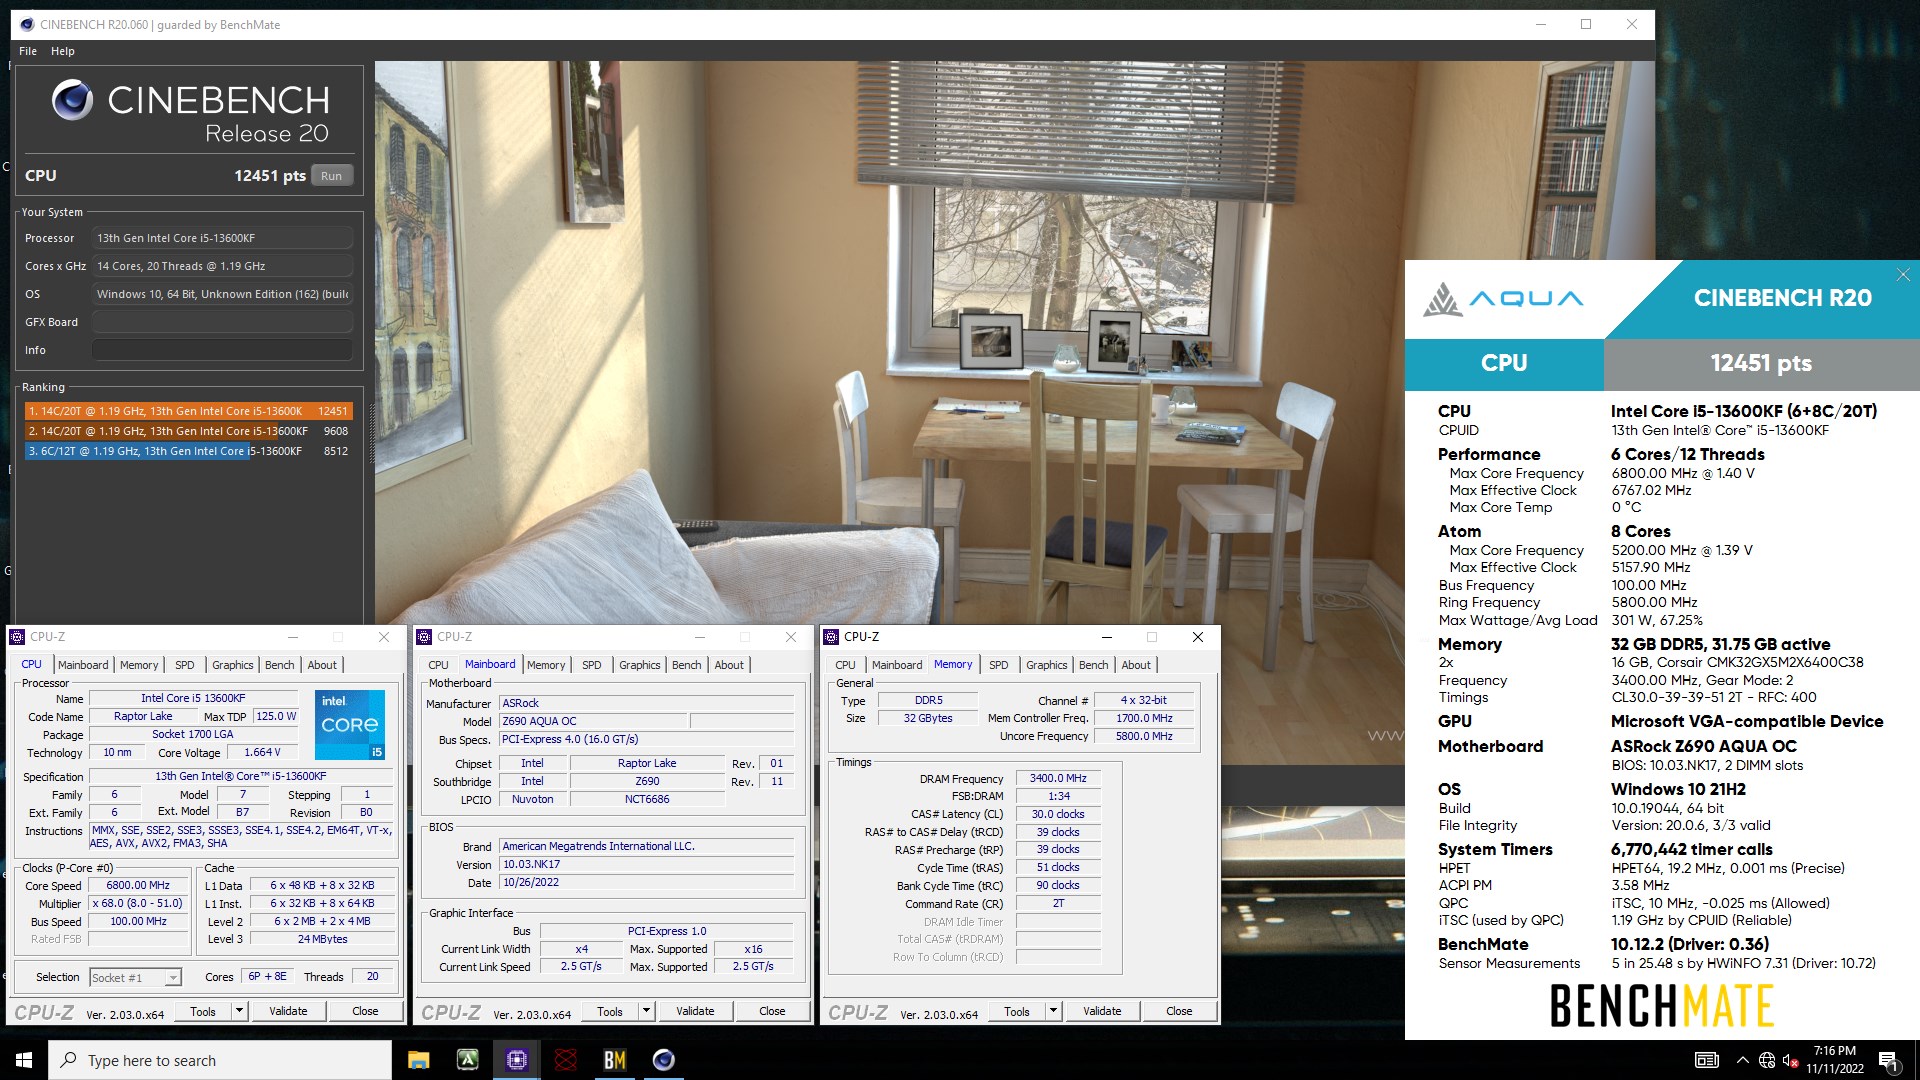Open Tools dropdown arrow in middle CPU-Z
Viewport: 1920px width, 1080px height.
coord(646,1011)
